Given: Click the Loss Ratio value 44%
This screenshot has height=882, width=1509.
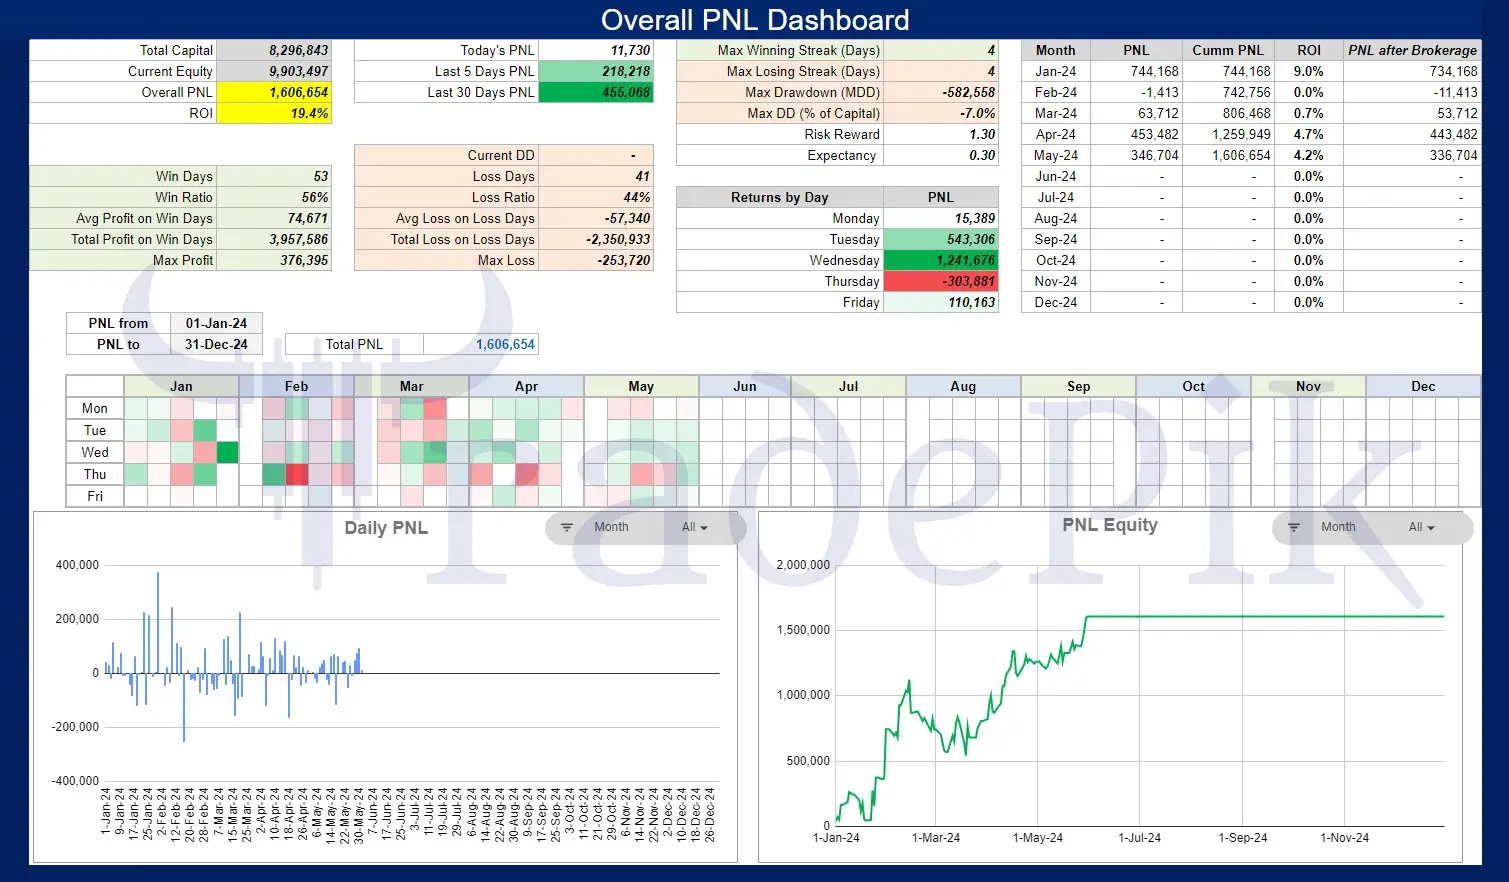Looking at the screenshot, I should [596, 197].
